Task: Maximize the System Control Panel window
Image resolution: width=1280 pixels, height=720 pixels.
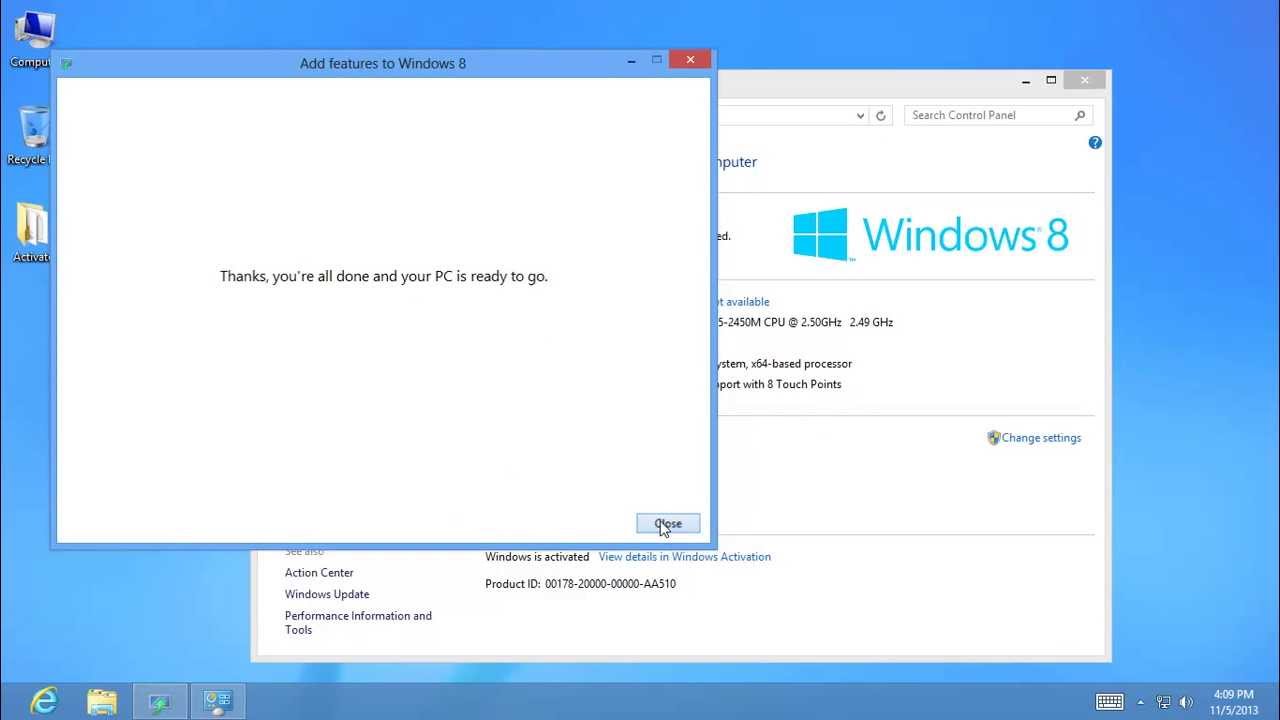Action: [1051, 80]
